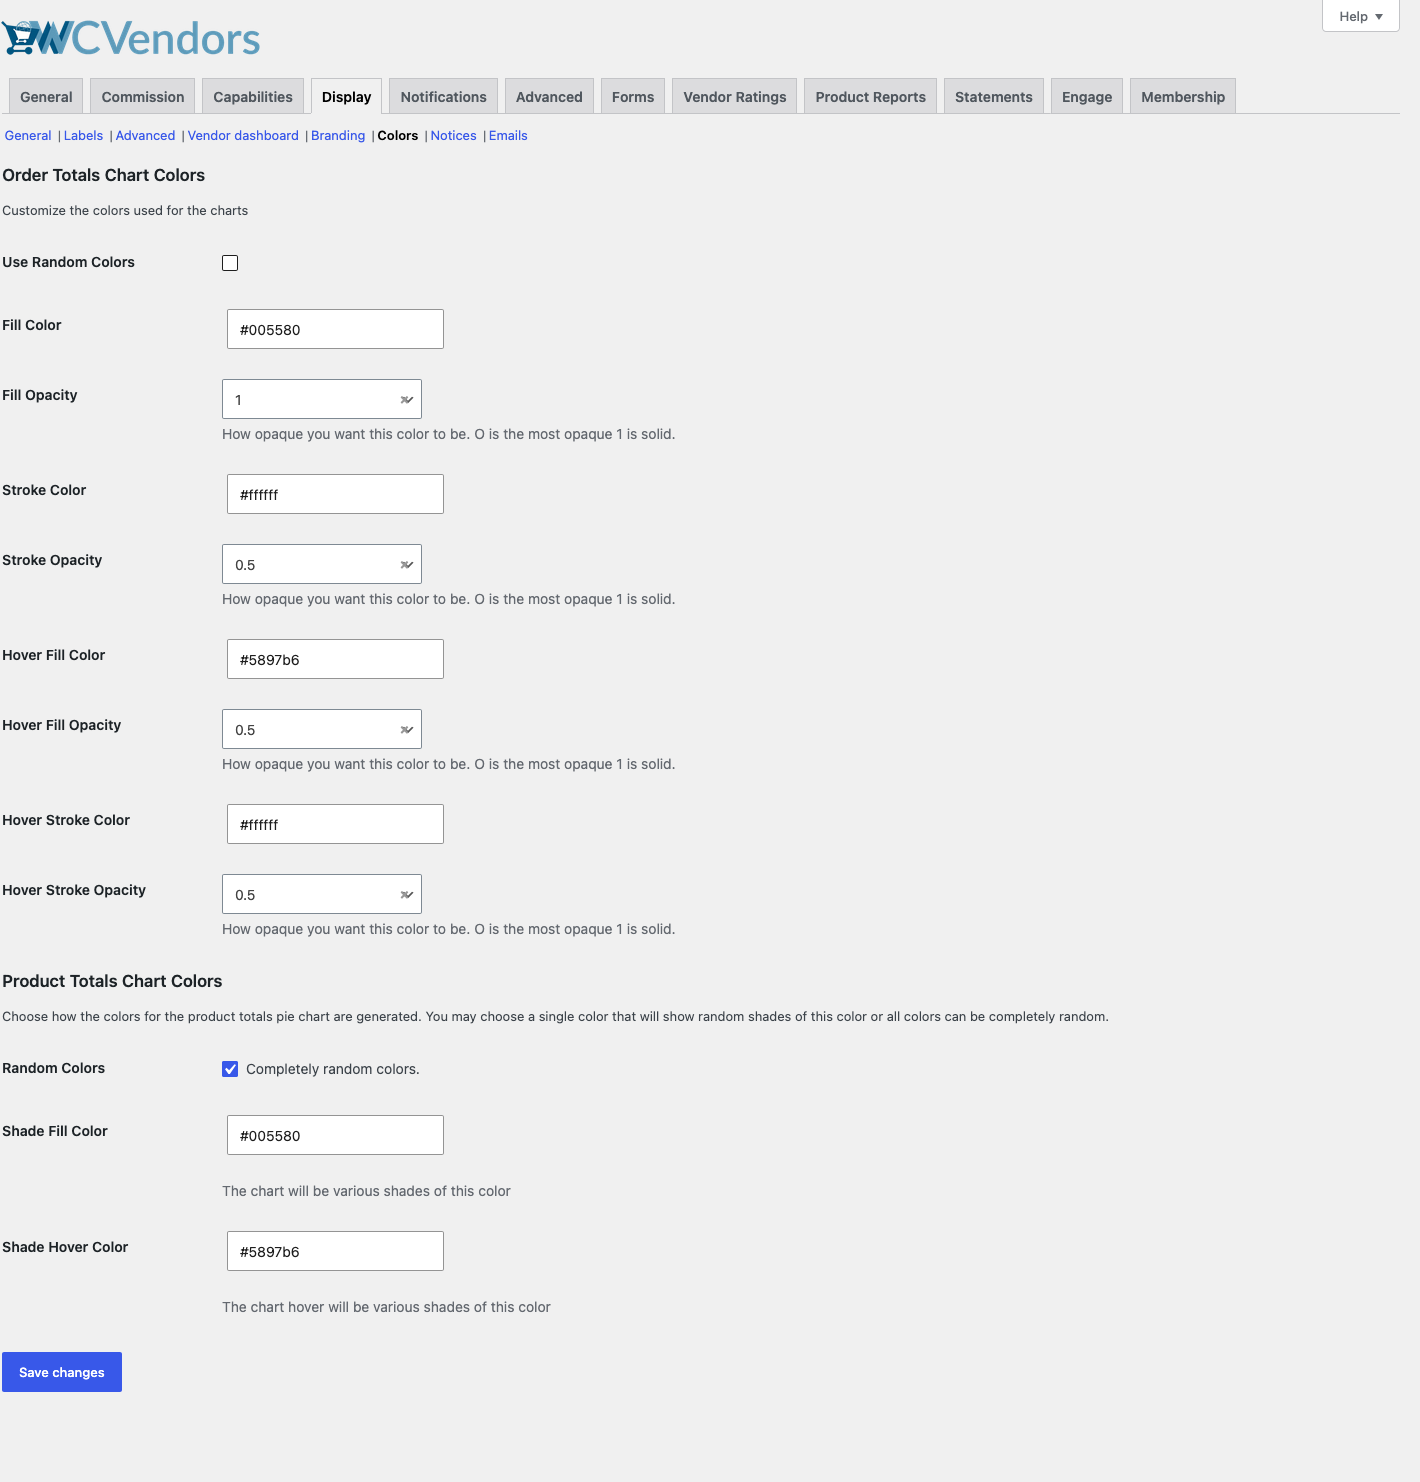1420x1482 pixels.
Task: View the Vendor Ratings tab
Action: pyautogui.click(x=735, y=97)
